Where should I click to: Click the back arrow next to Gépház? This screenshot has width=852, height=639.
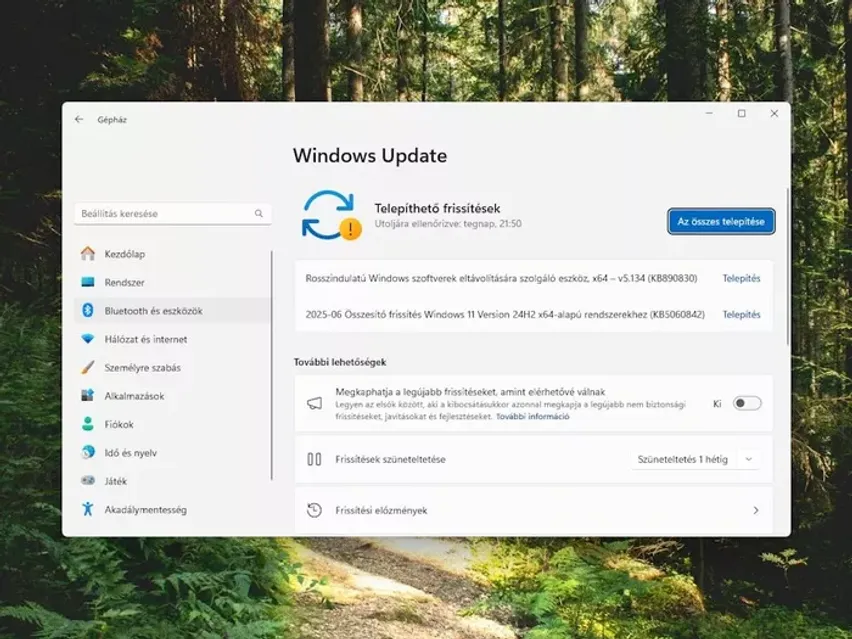[79, 120]
